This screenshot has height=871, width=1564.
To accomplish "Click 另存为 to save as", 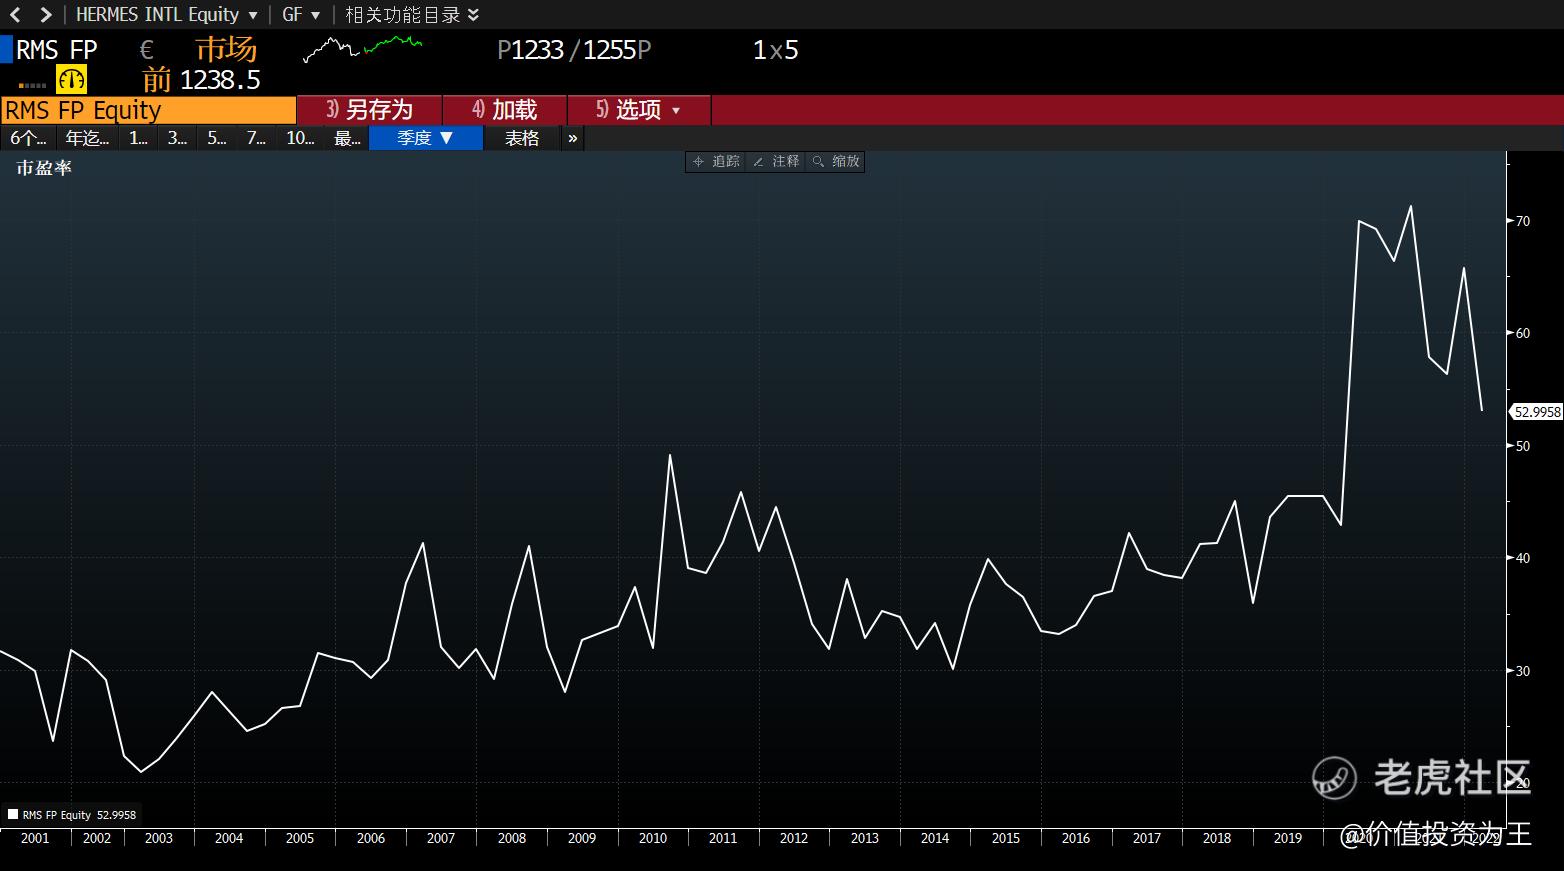I will [x=370, y=110].
